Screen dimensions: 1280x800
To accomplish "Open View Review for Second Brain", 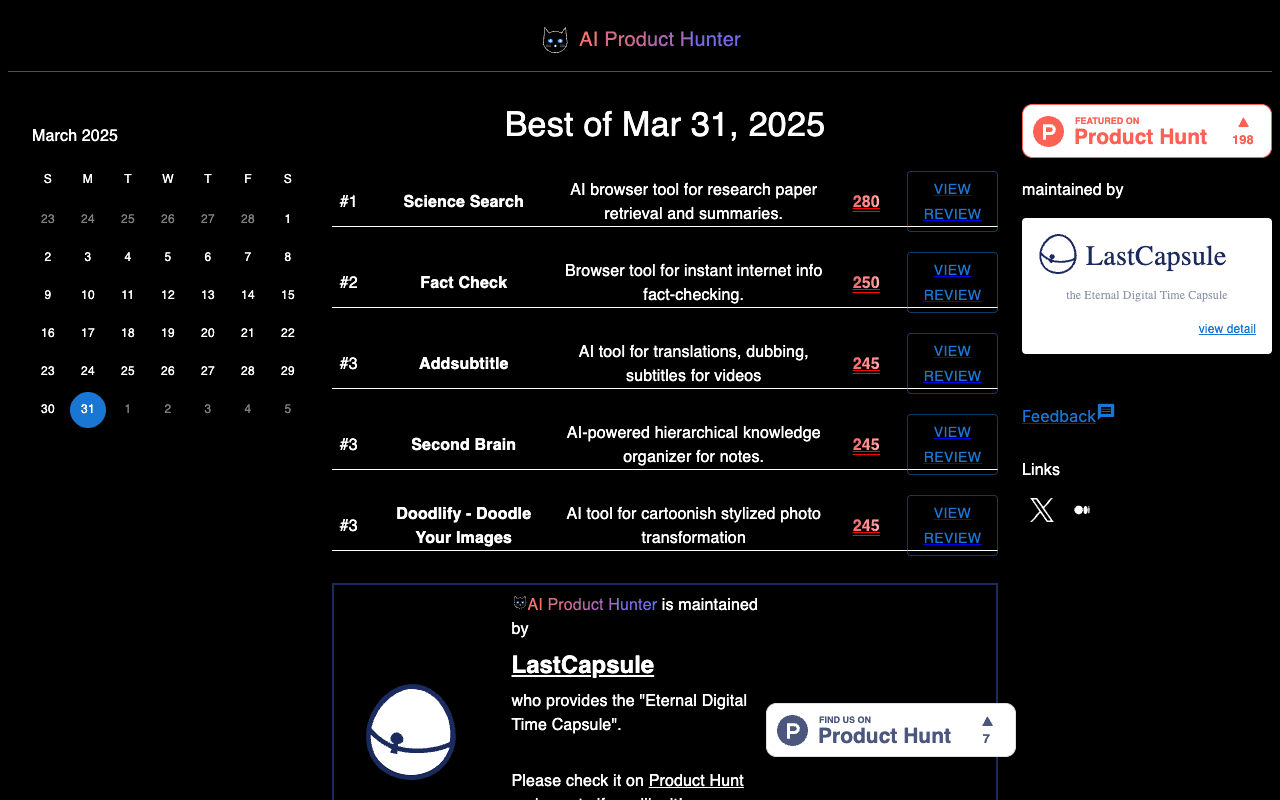I will point(952,444).
